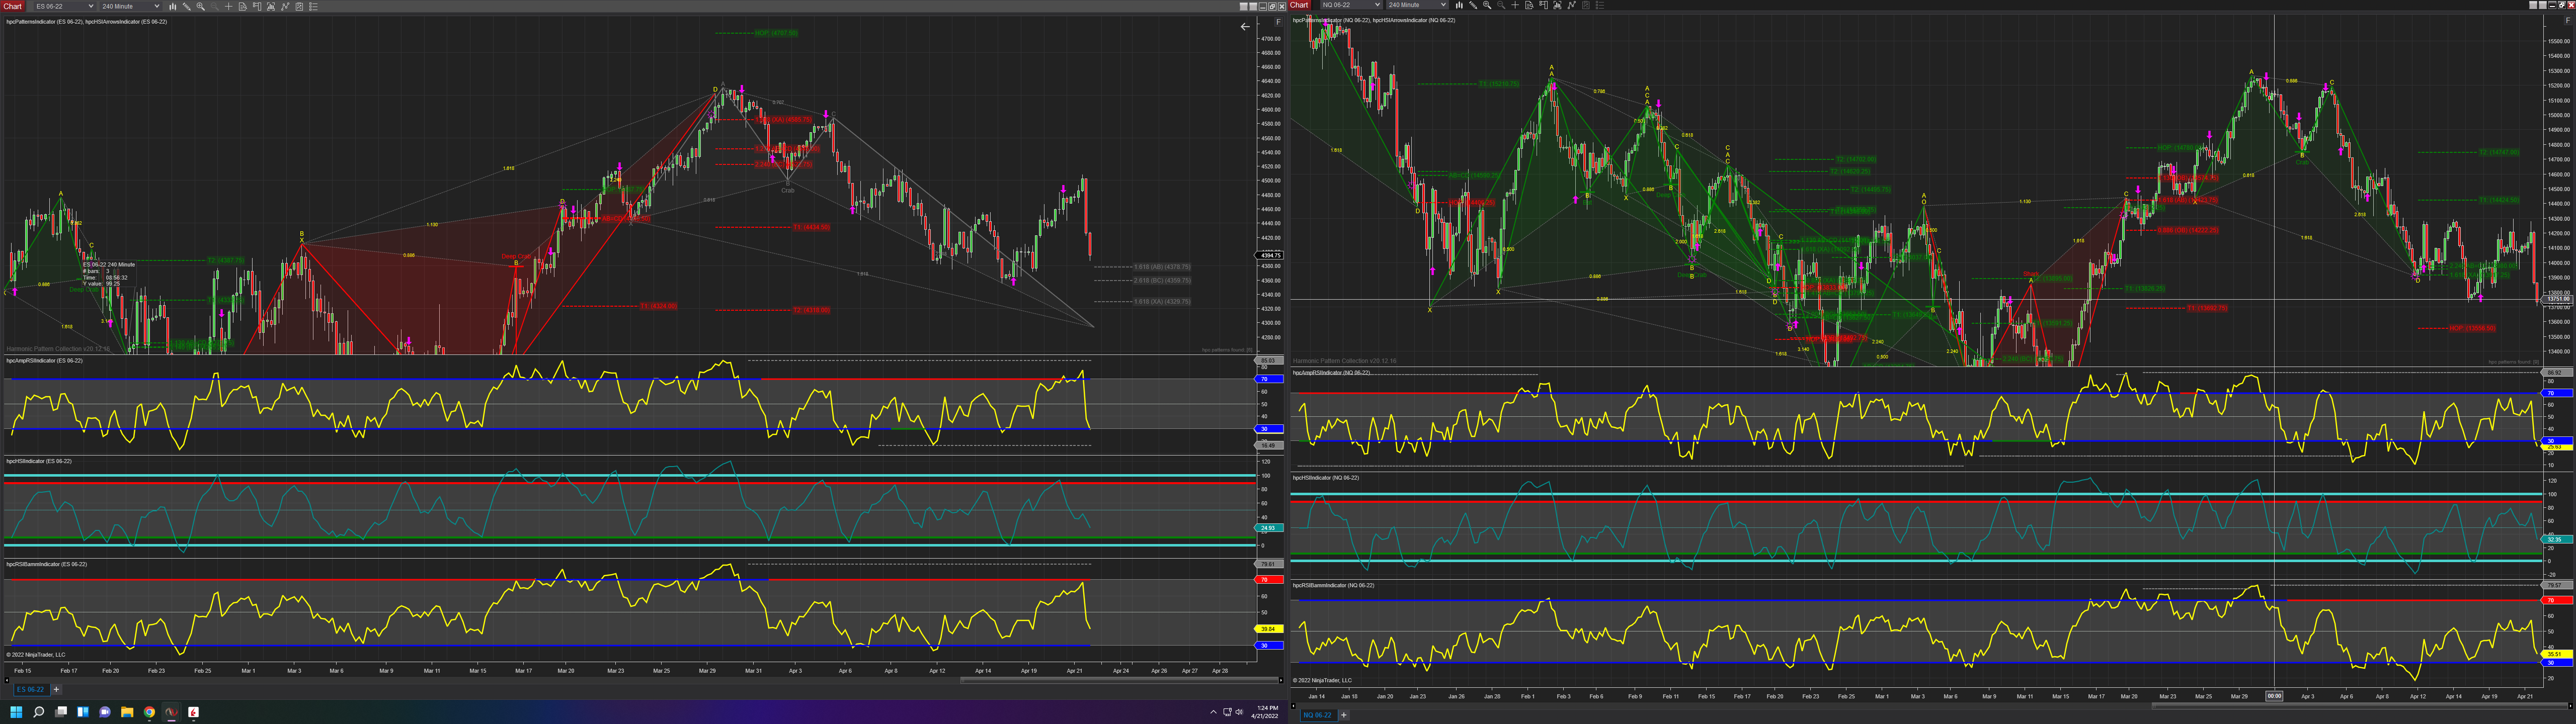Expand the NQ 06-22 instrument dropdown

pos(1350,5)
